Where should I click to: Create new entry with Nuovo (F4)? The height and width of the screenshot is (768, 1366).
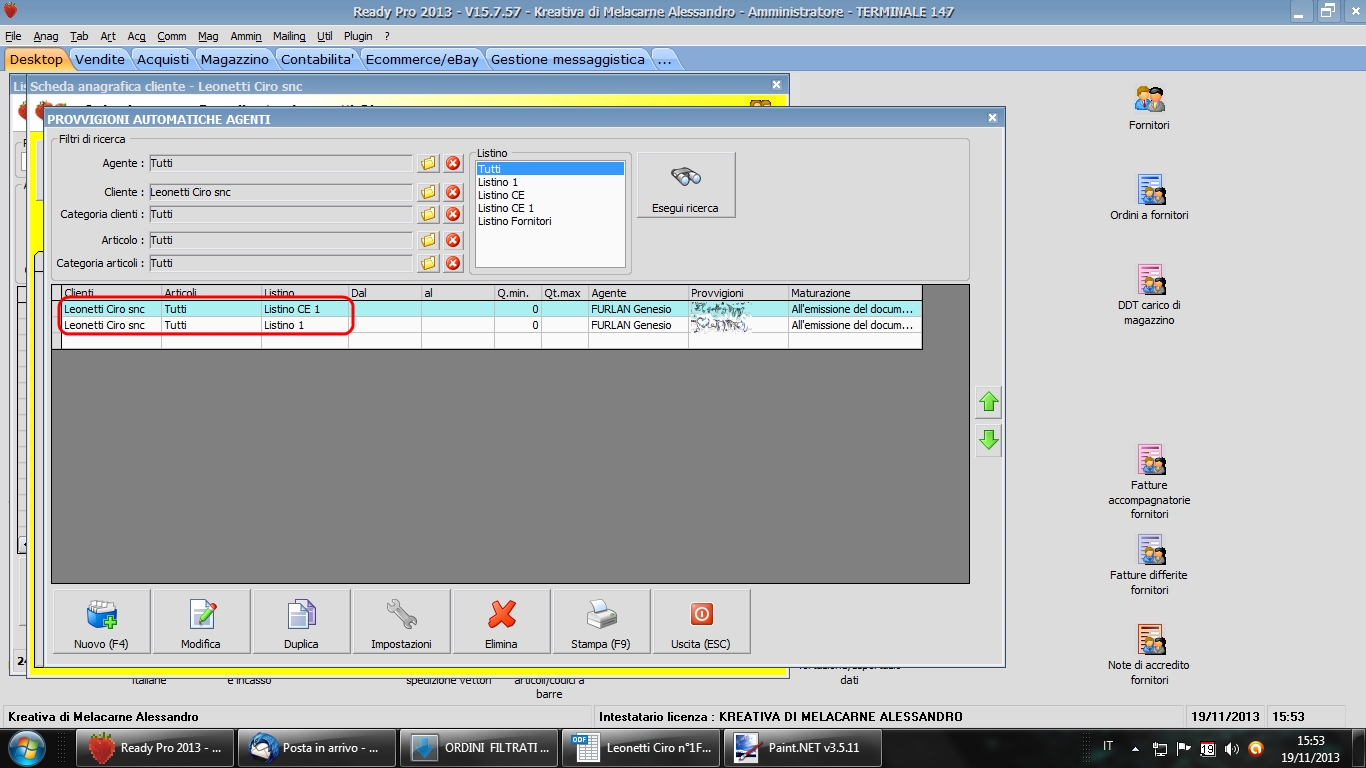pos(101,621)
